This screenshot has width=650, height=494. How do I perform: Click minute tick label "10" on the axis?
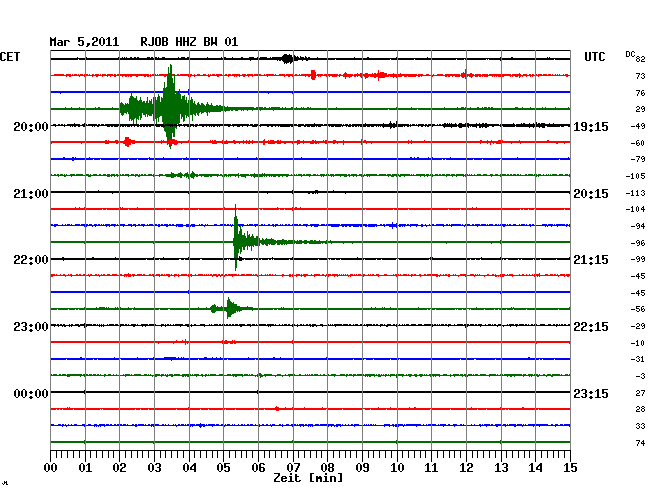(397, 468)
